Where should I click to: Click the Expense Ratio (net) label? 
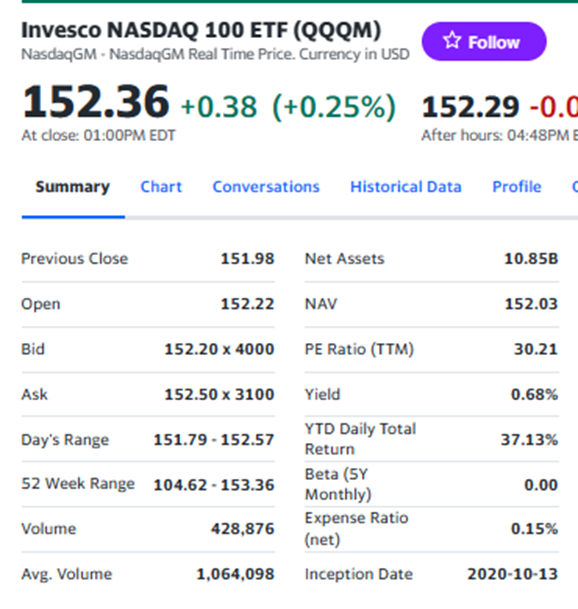click(x=357, y=529)
